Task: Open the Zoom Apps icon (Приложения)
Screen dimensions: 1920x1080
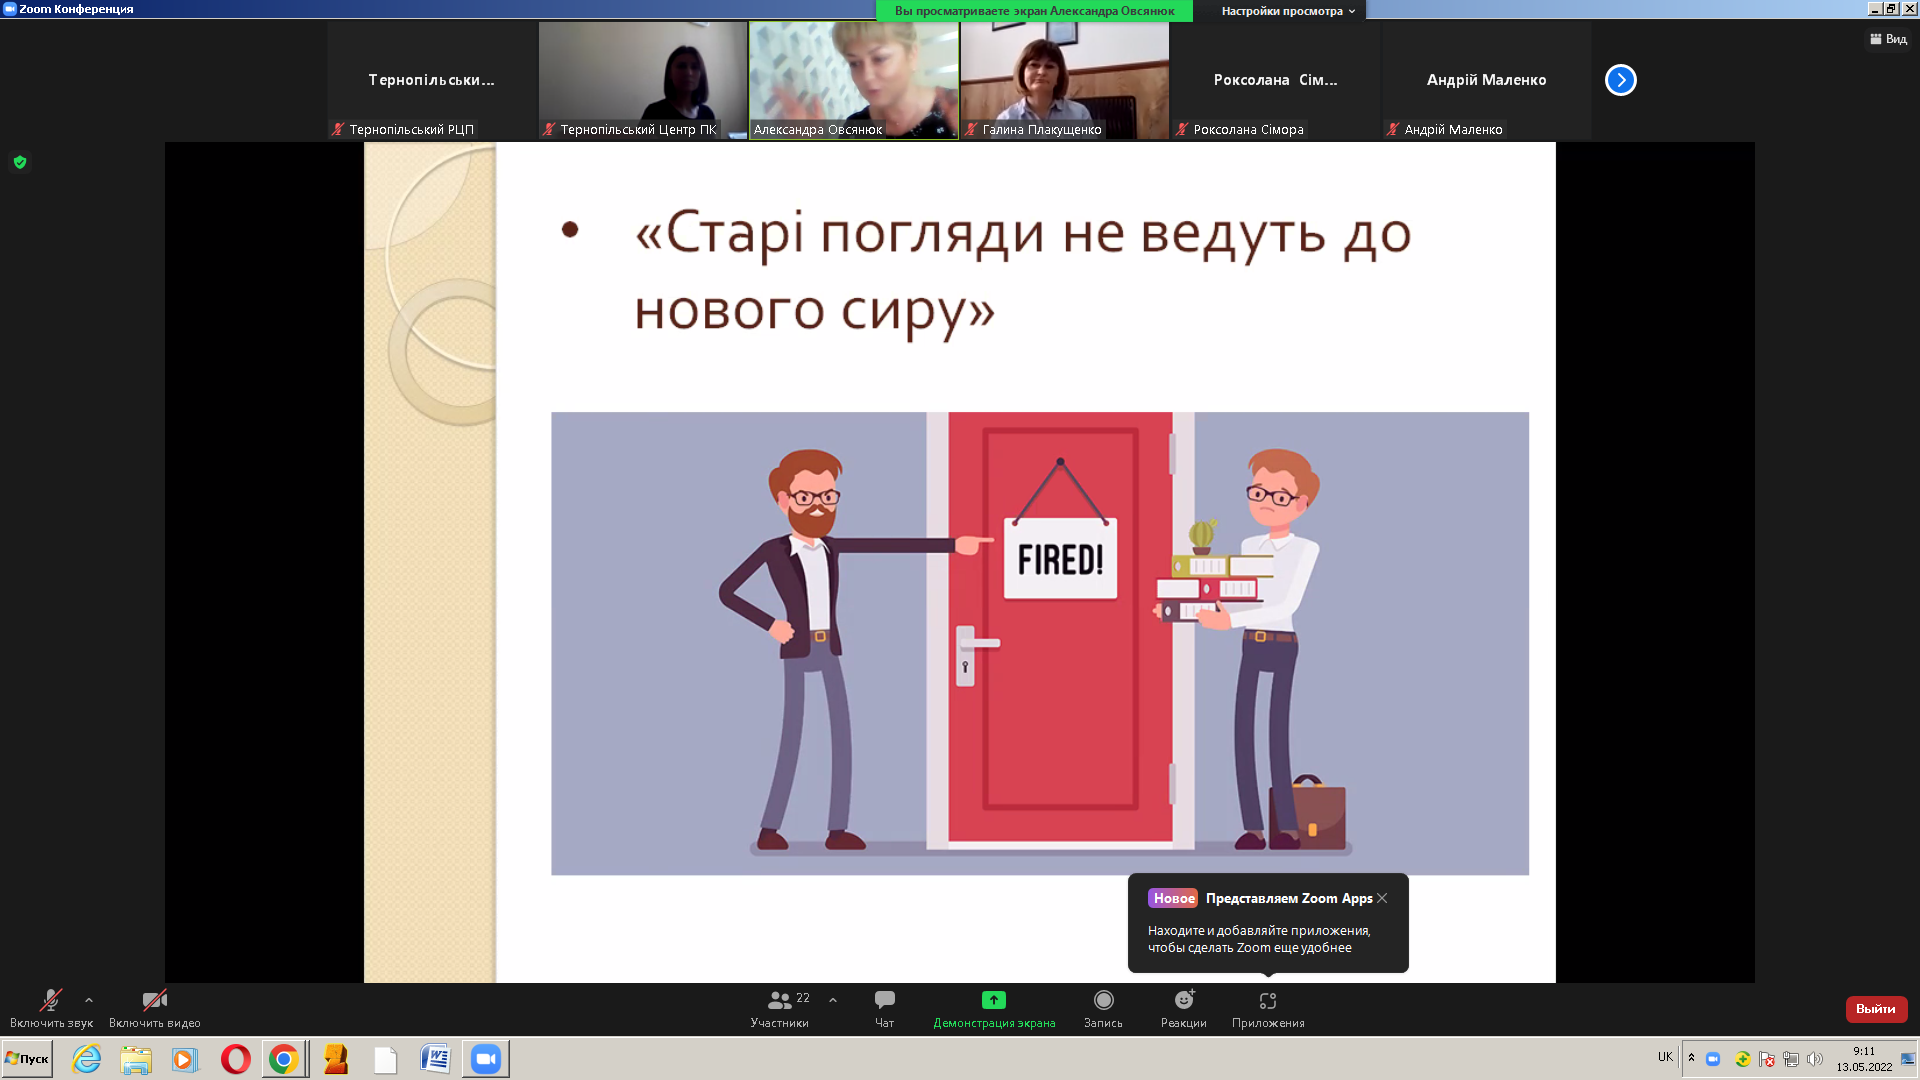Action: click(1267, 1001)
